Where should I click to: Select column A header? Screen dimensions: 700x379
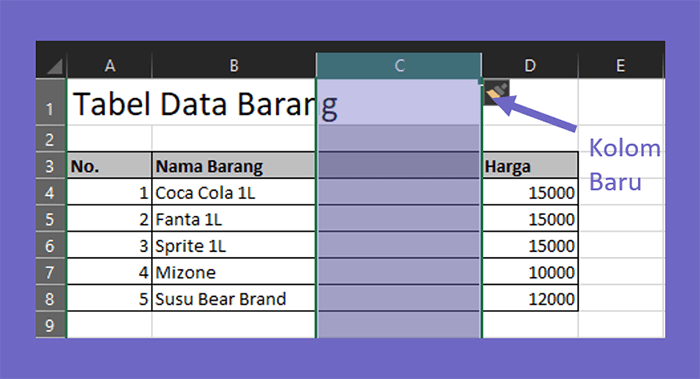110,66
